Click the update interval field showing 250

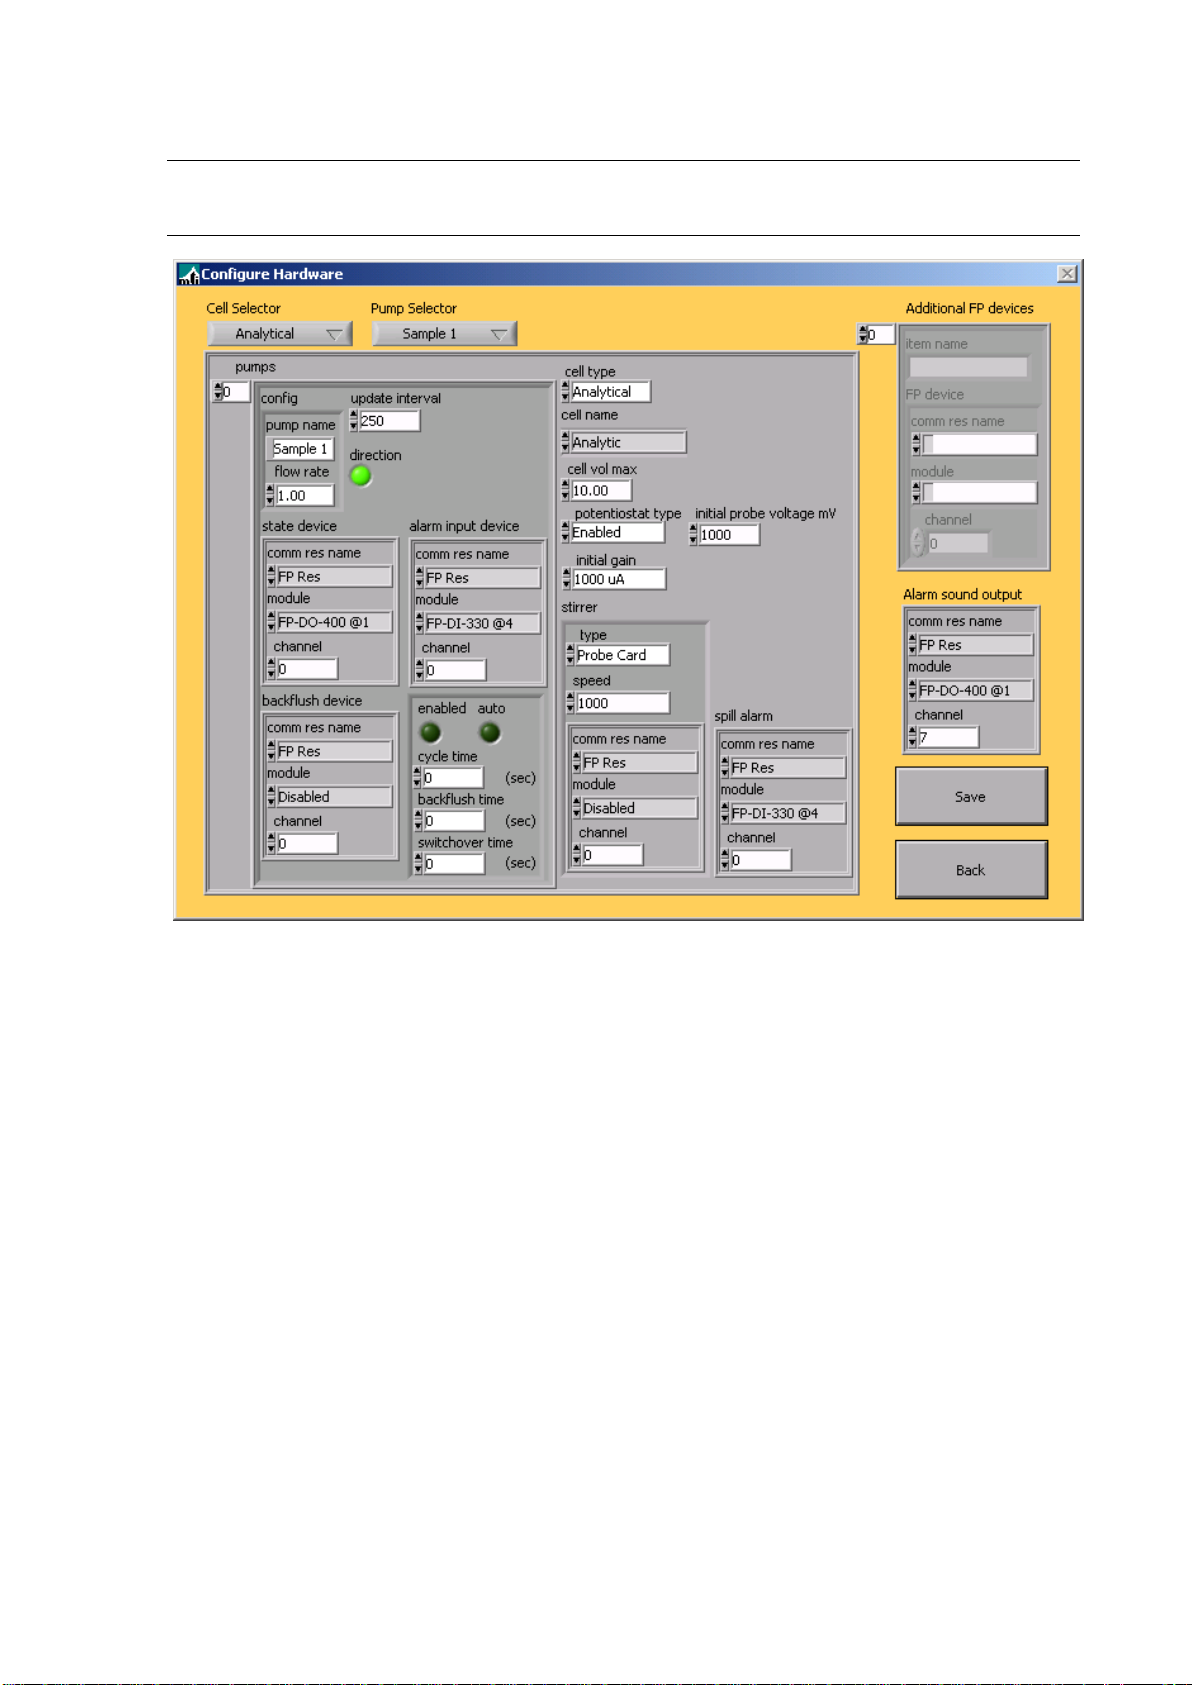[389, 421]
